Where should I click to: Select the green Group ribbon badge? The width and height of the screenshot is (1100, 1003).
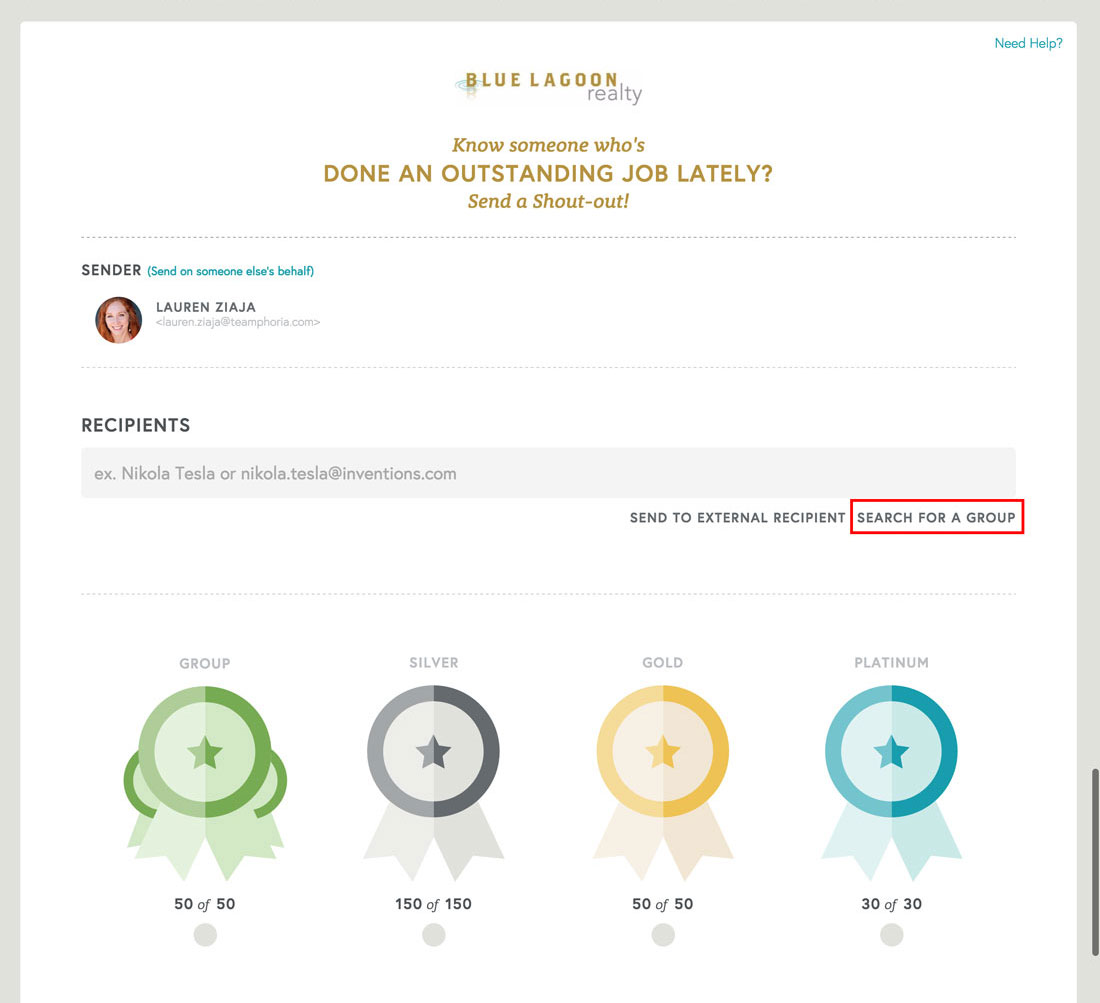click(x=205, y=782)
